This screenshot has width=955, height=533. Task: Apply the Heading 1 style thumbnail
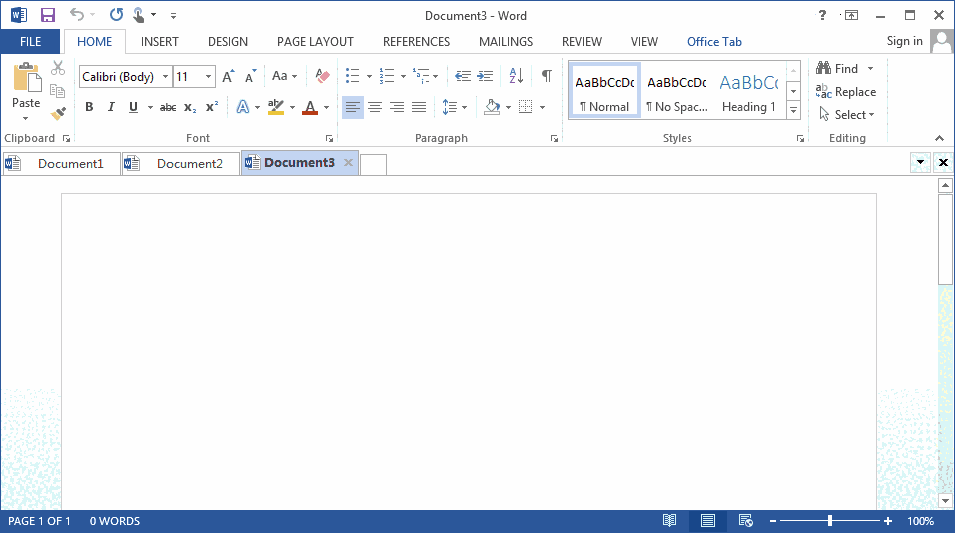748,92
